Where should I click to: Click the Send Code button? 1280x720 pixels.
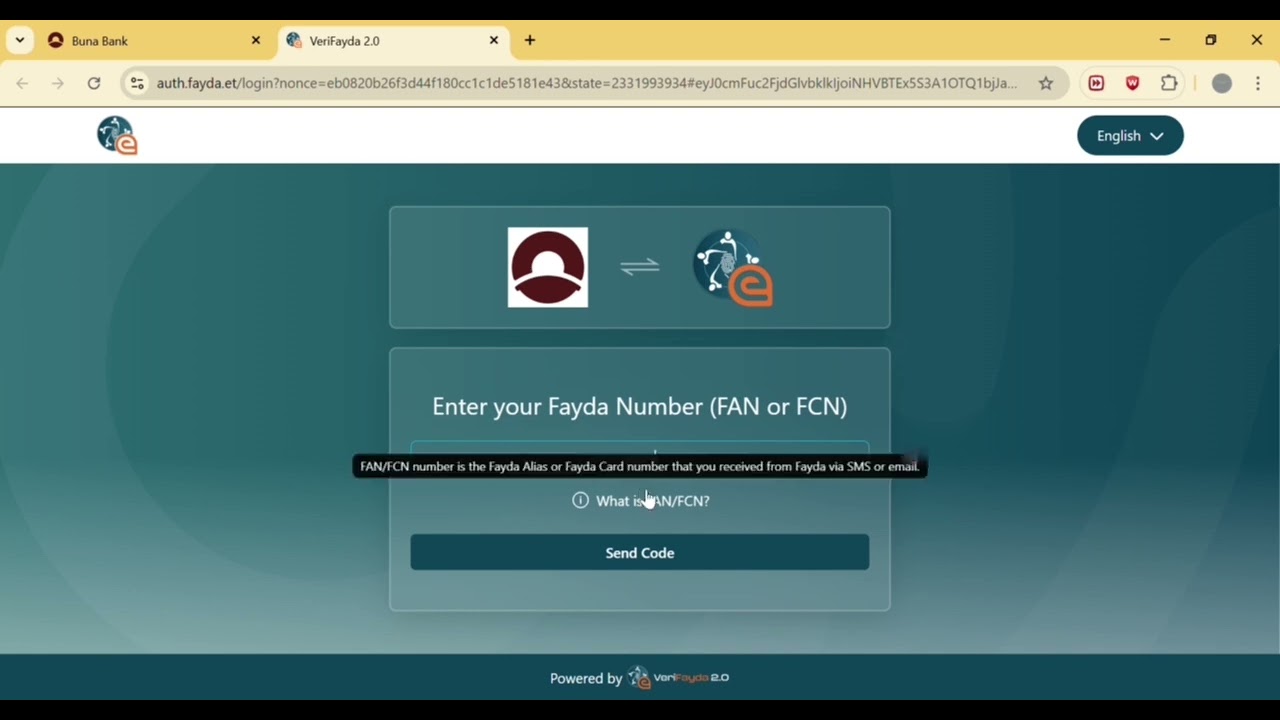[x=640, y=553]
